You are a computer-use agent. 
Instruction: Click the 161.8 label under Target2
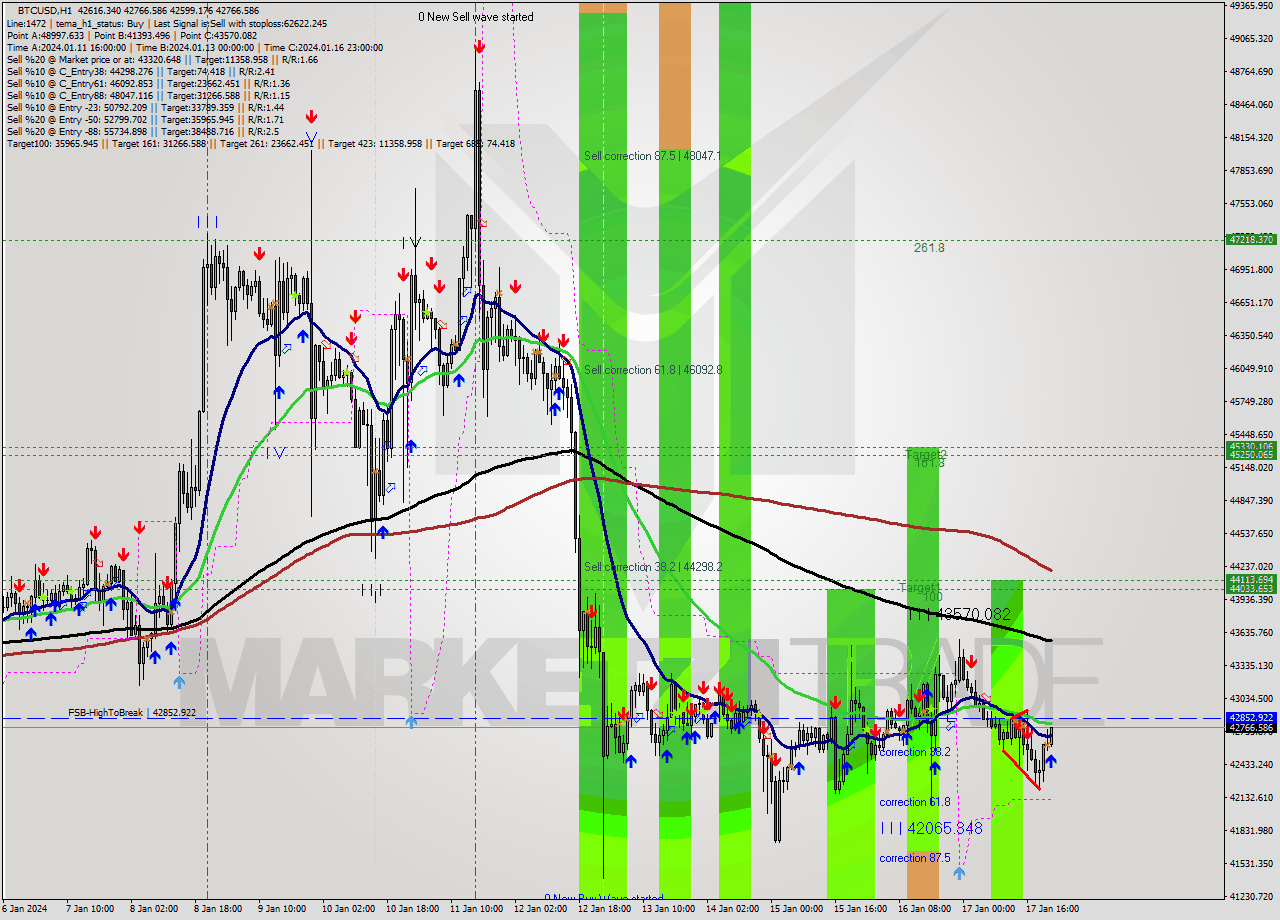tap(929, 462)
